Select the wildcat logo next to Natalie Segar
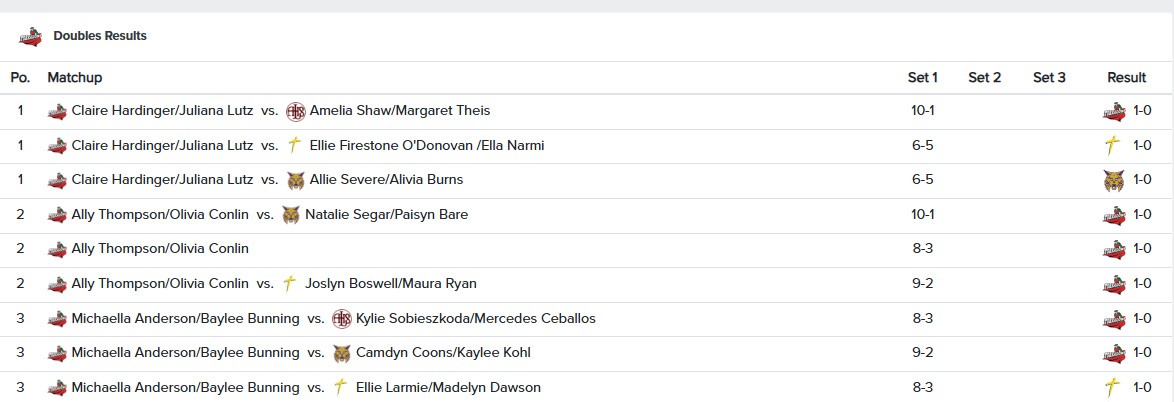The width and height of the screenshot is (1174, 402). [x=290, y=215]
